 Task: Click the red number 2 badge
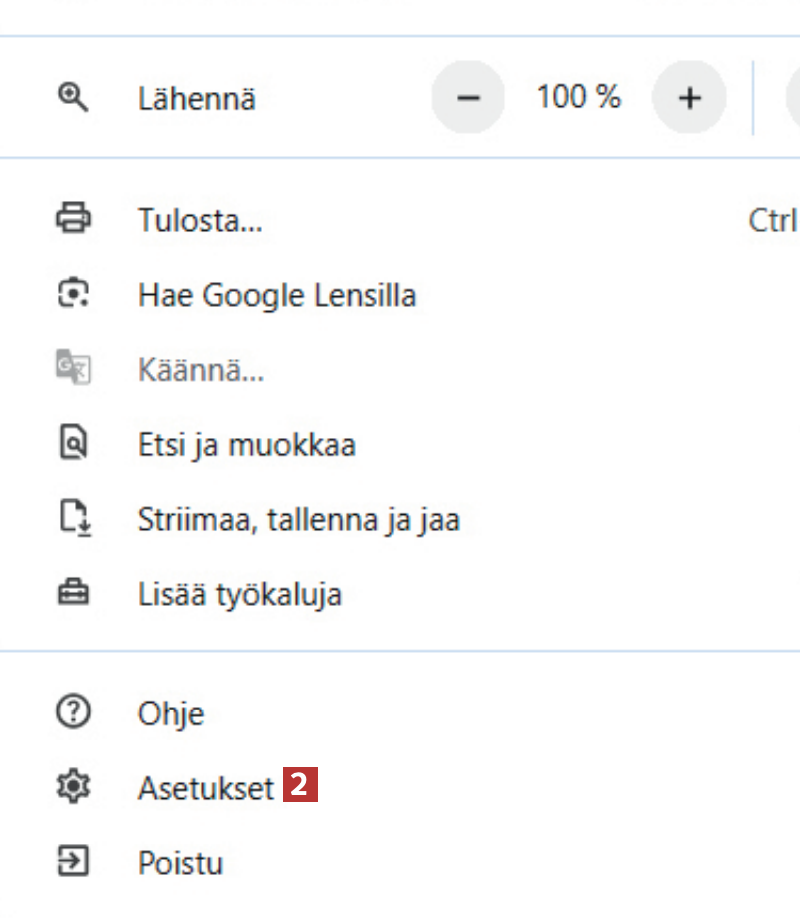point(300,786)
